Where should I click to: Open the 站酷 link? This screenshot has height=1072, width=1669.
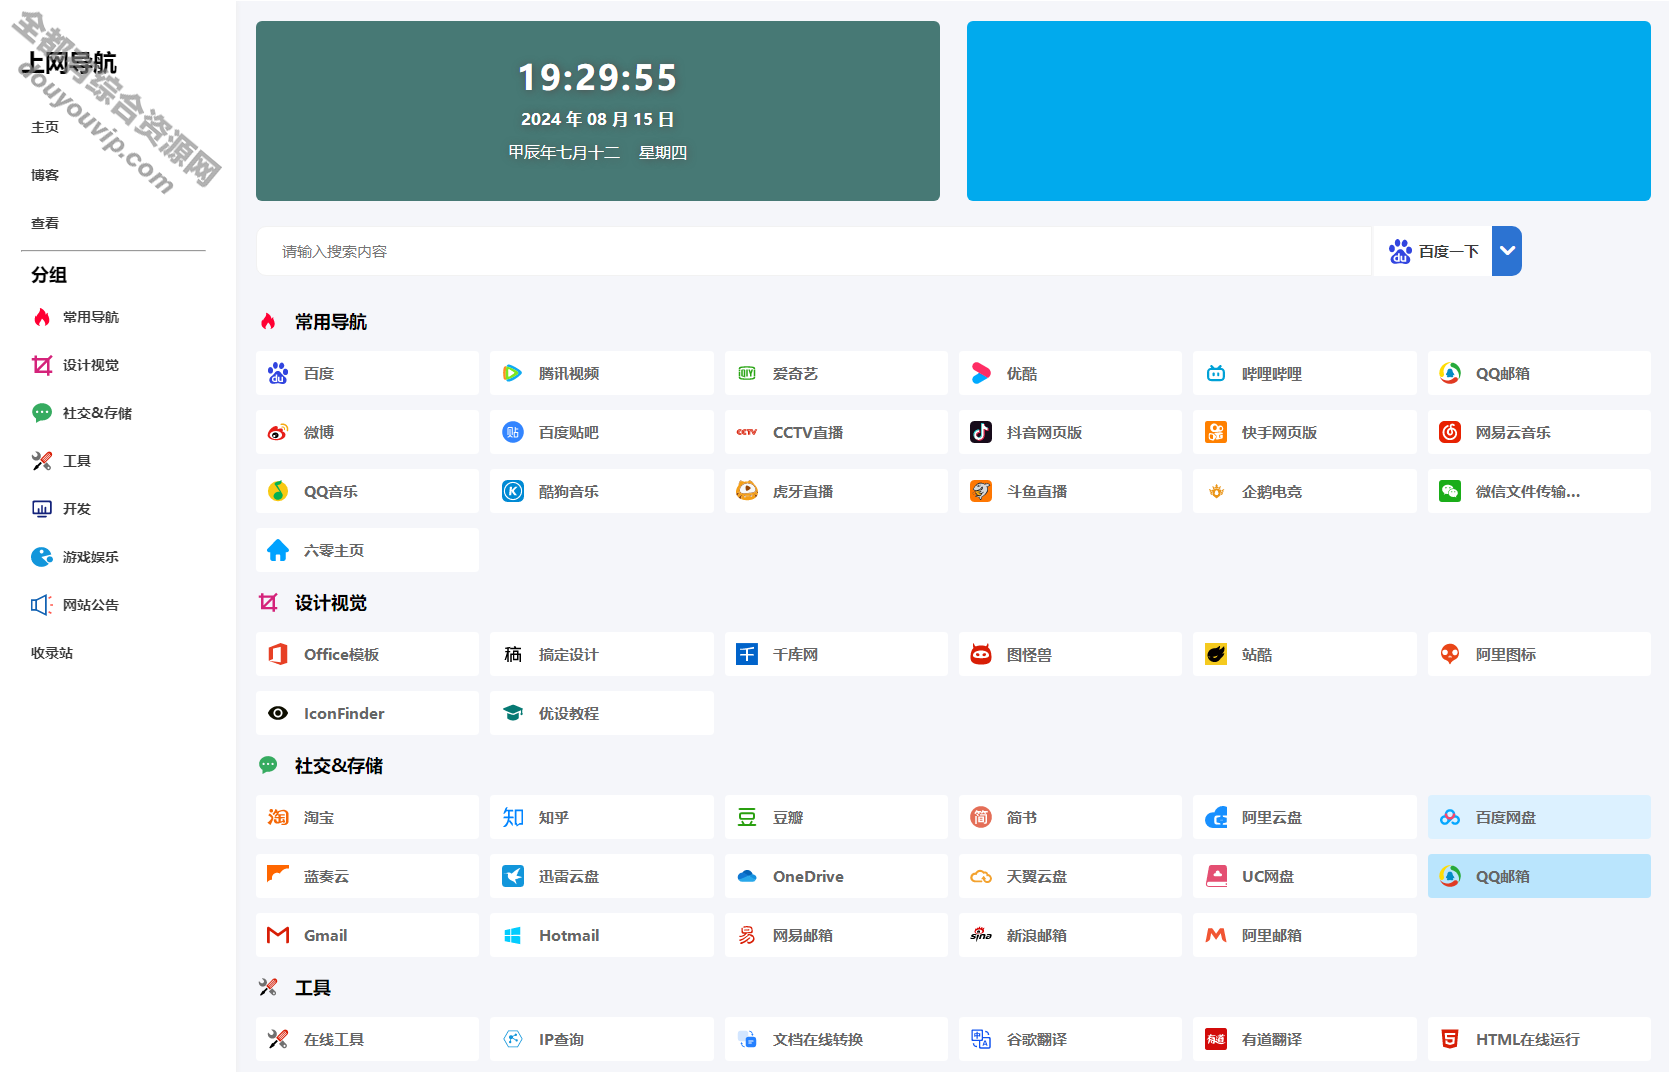(1304, 654)
